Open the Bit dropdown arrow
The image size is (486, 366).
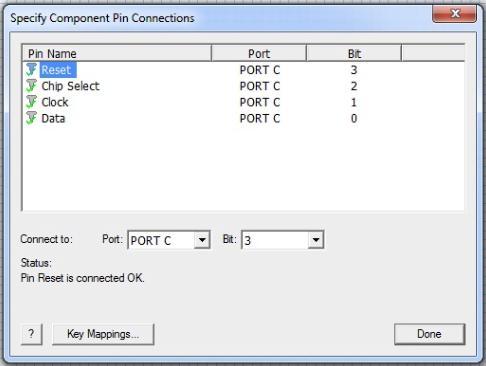click(316, 240)
